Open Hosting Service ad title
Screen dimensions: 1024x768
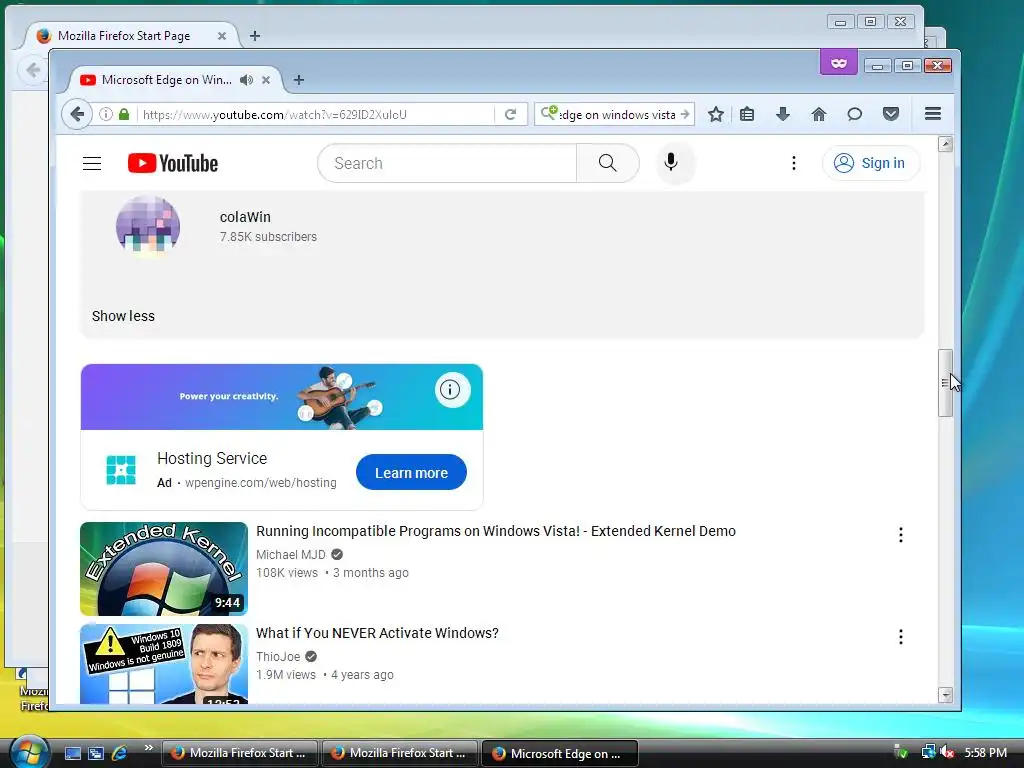click(x=212, y=458)
